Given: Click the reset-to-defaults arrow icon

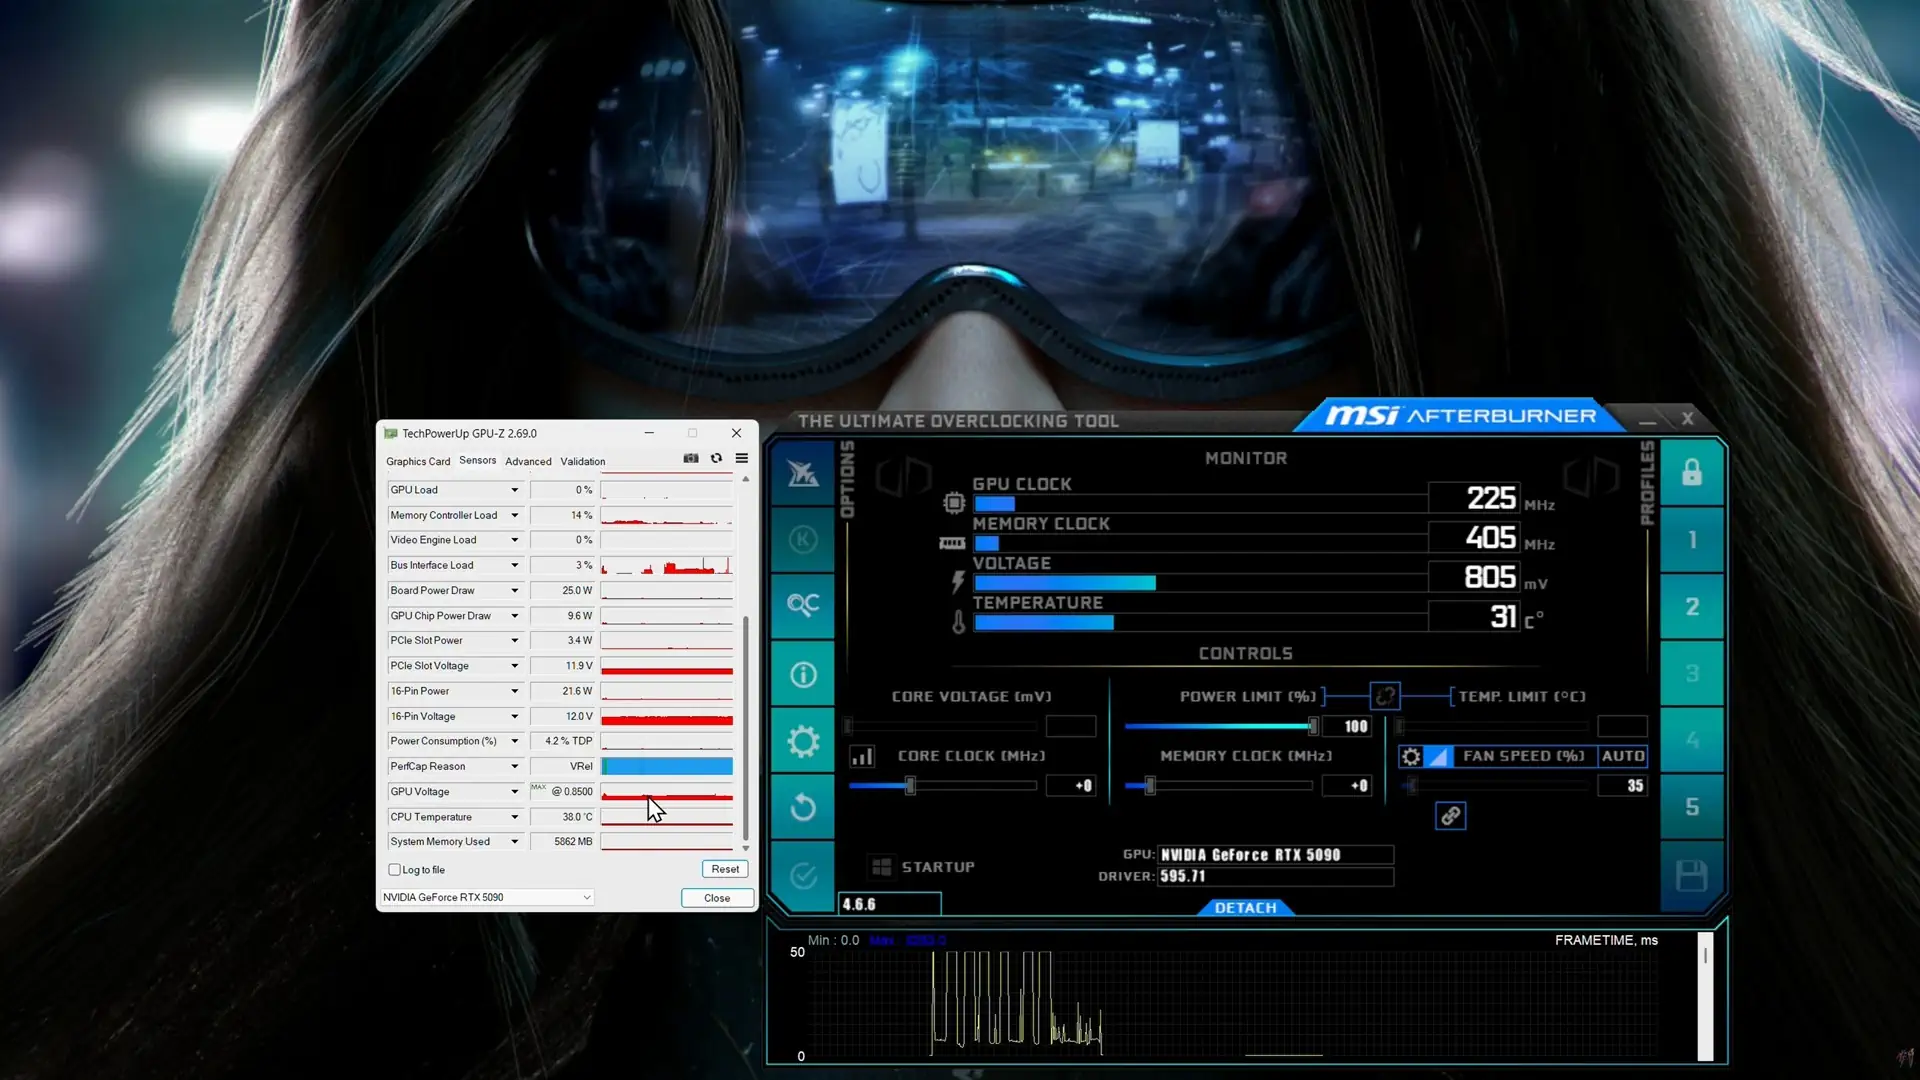Looking at the screenshot, I should coord(803,808).
